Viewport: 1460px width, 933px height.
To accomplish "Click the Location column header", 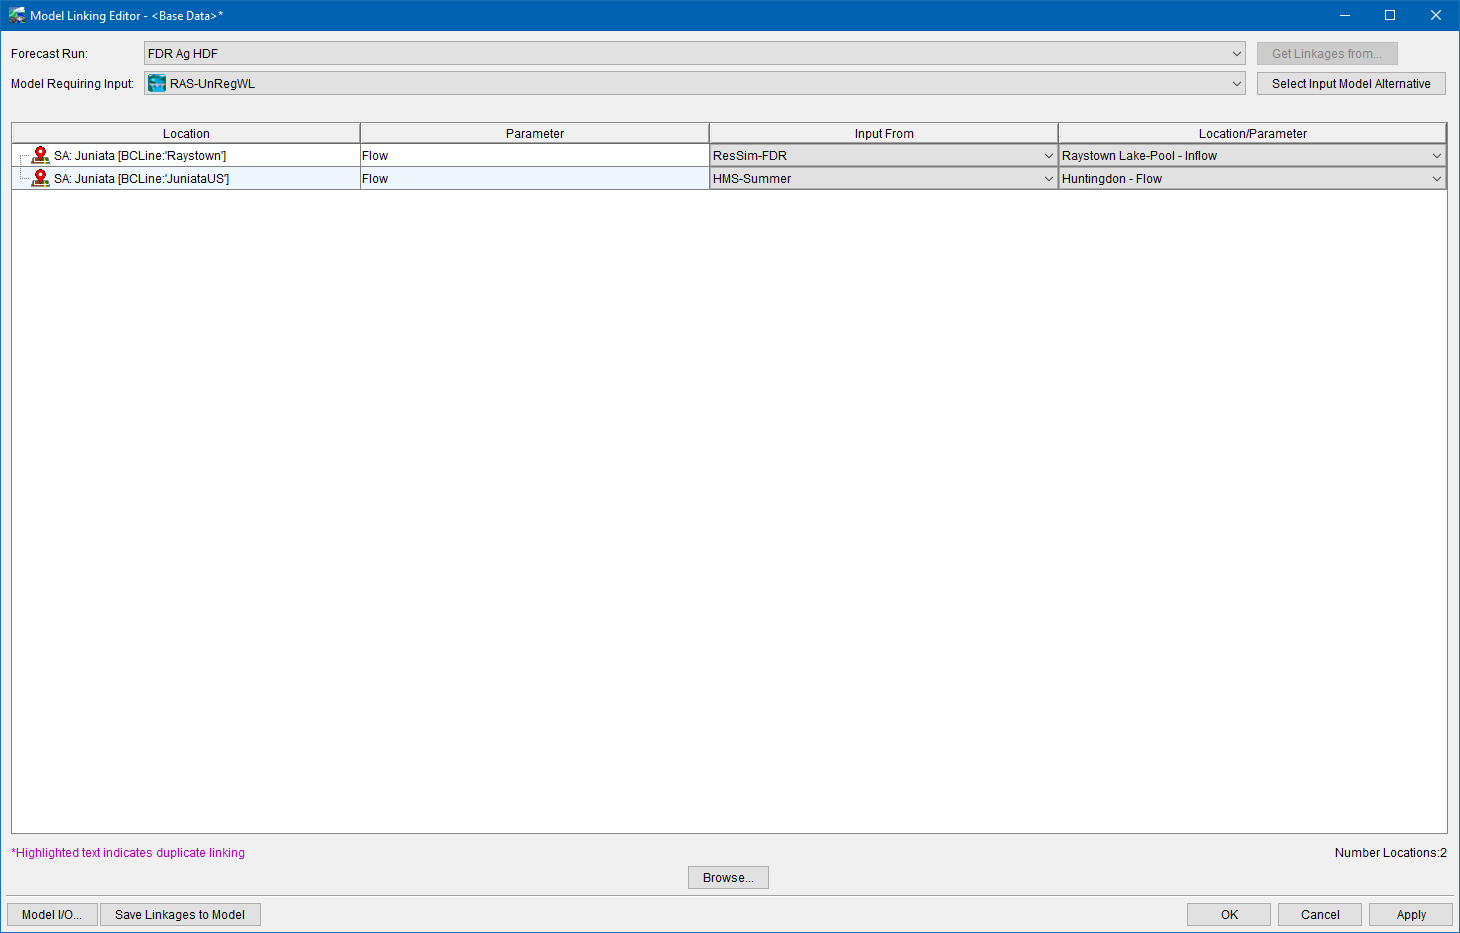I will [x=186, y=134].
